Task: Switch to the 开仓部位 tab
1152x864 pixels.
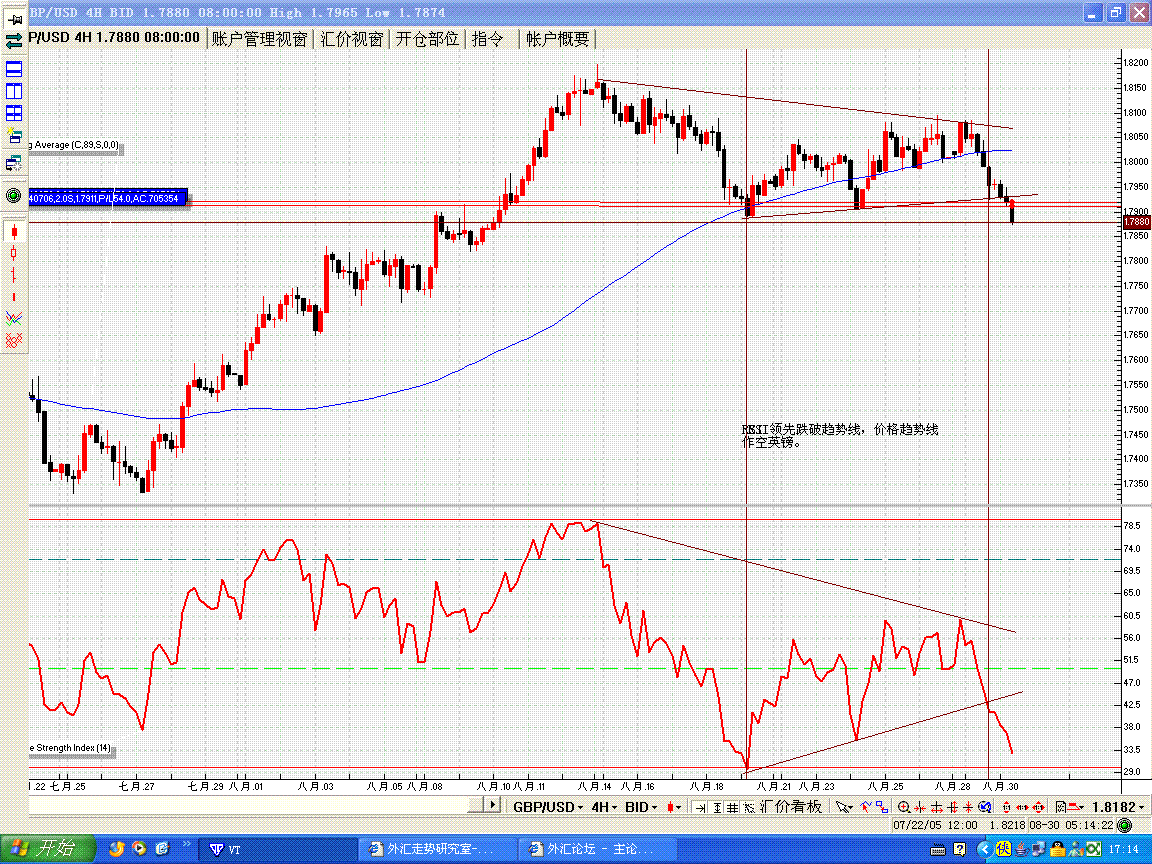Action: click(427, 39)
